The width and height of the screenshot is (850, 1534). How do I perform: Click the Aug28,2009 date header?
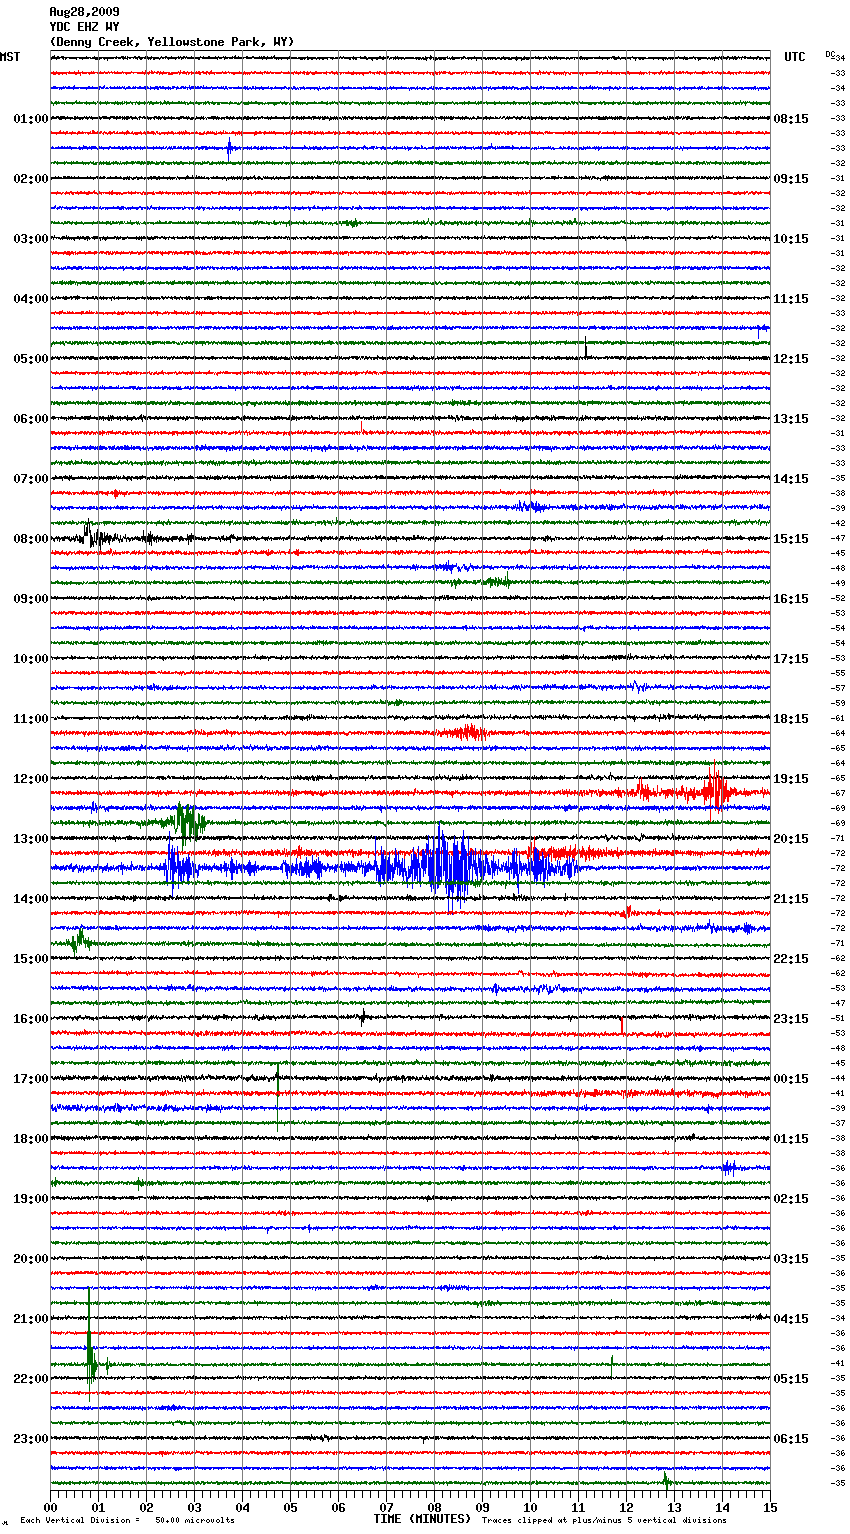(84, 12)
